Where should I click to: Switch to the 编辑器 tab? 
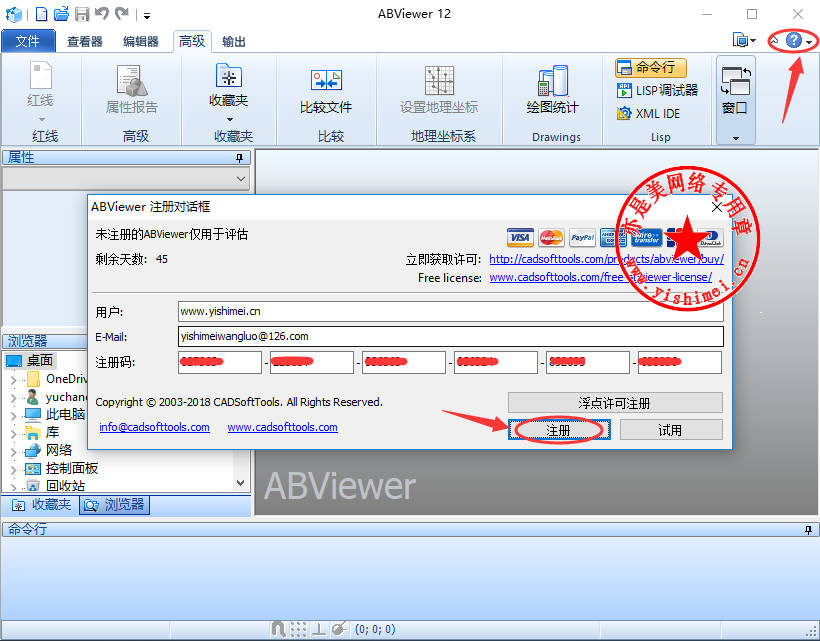pos(141,41)
